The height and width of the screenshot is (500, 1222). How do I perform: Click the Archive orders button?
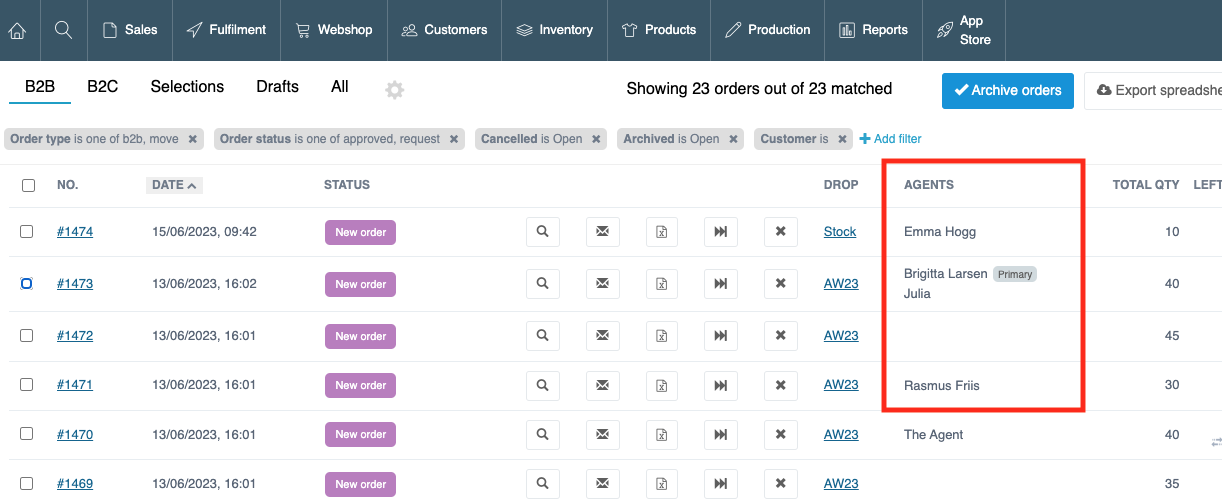click(1008, 90)
